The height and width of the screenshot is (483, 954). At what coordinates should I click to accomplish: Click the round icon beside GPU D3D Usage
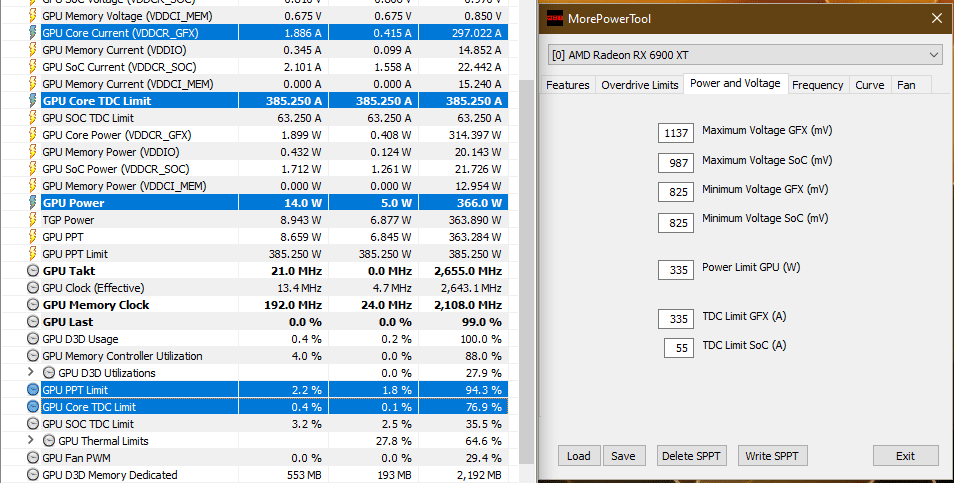coord(33,339)
